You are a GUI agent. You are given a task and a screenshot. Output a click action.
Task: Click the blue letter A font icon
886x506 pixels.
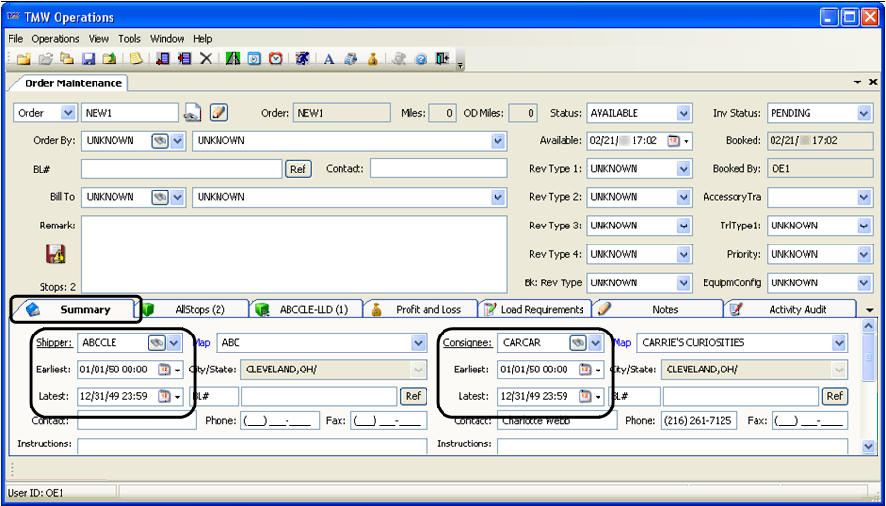pos(328,59)
